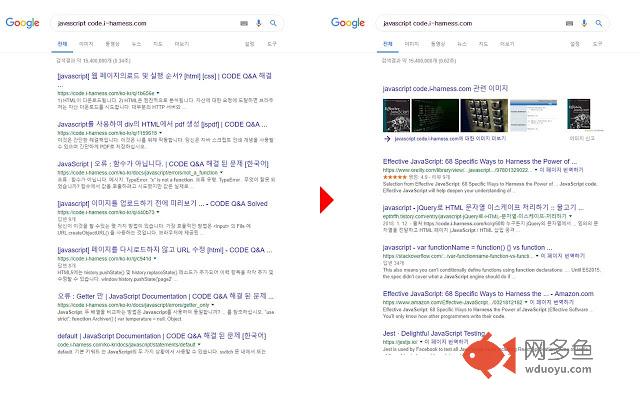Select the 전체 tab on the left page

point(62,44)
